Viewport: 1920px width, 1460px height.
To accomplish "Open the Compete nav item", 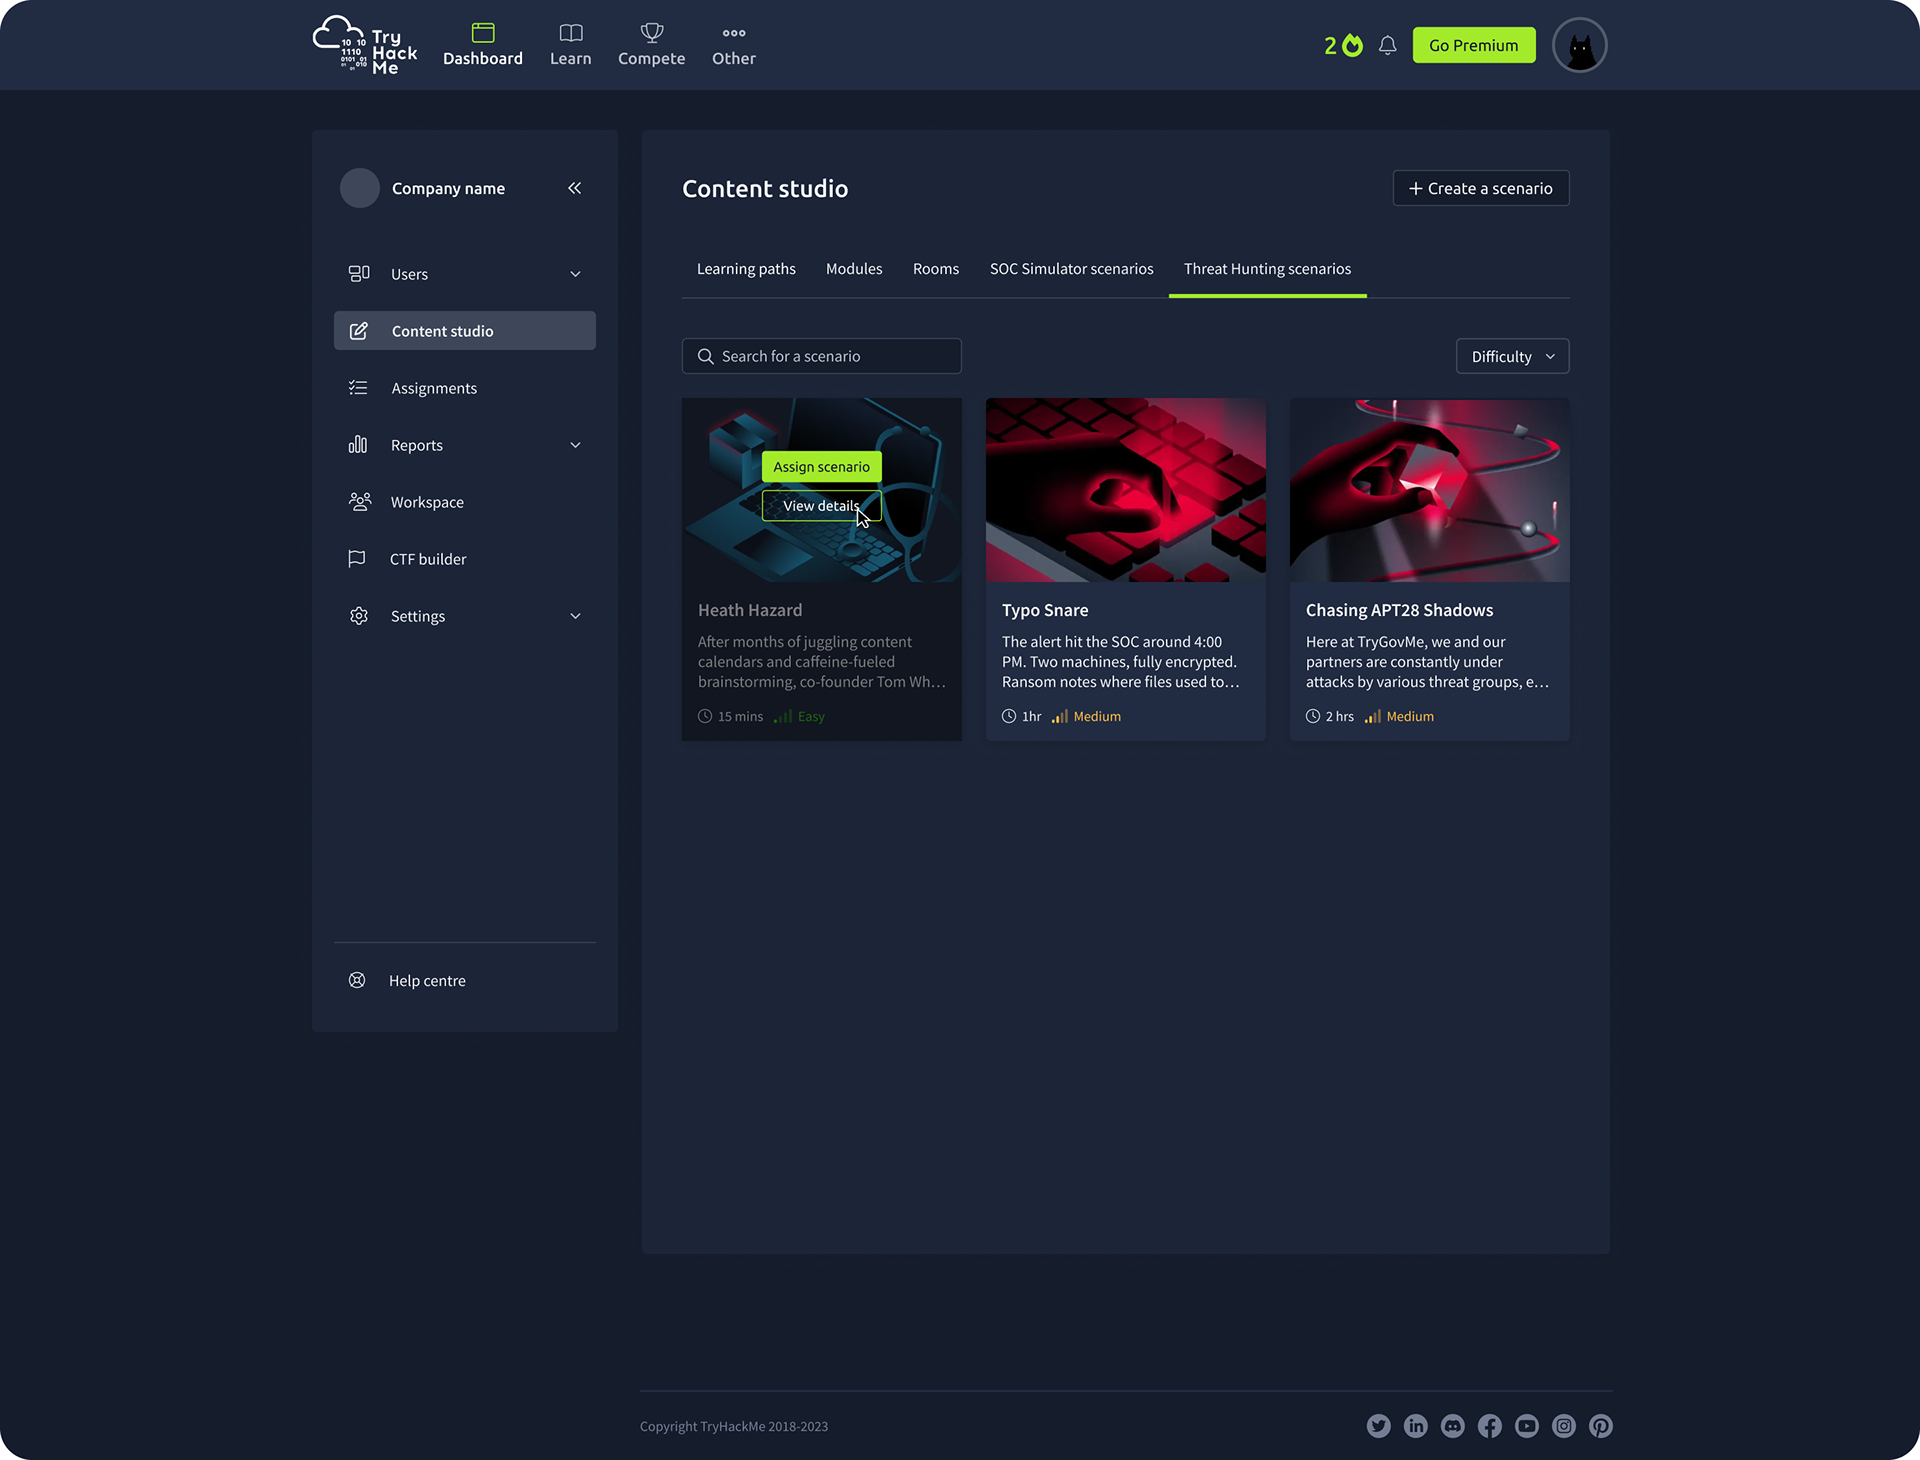I will pyautogui.click(x=651, y=45).
